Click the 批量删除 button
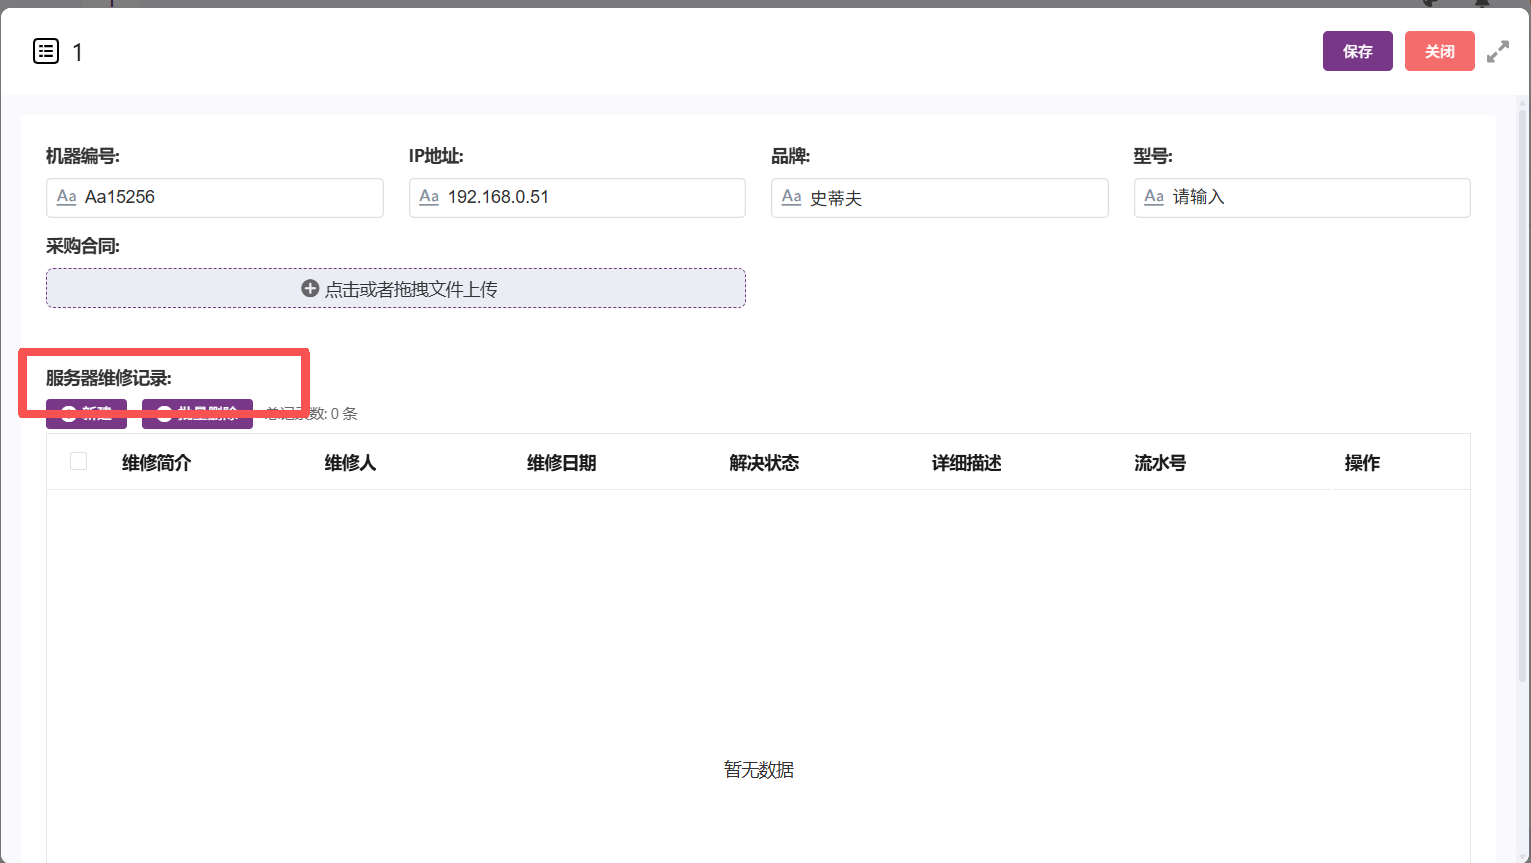1531x863 pixels. (x=197, y=413)
